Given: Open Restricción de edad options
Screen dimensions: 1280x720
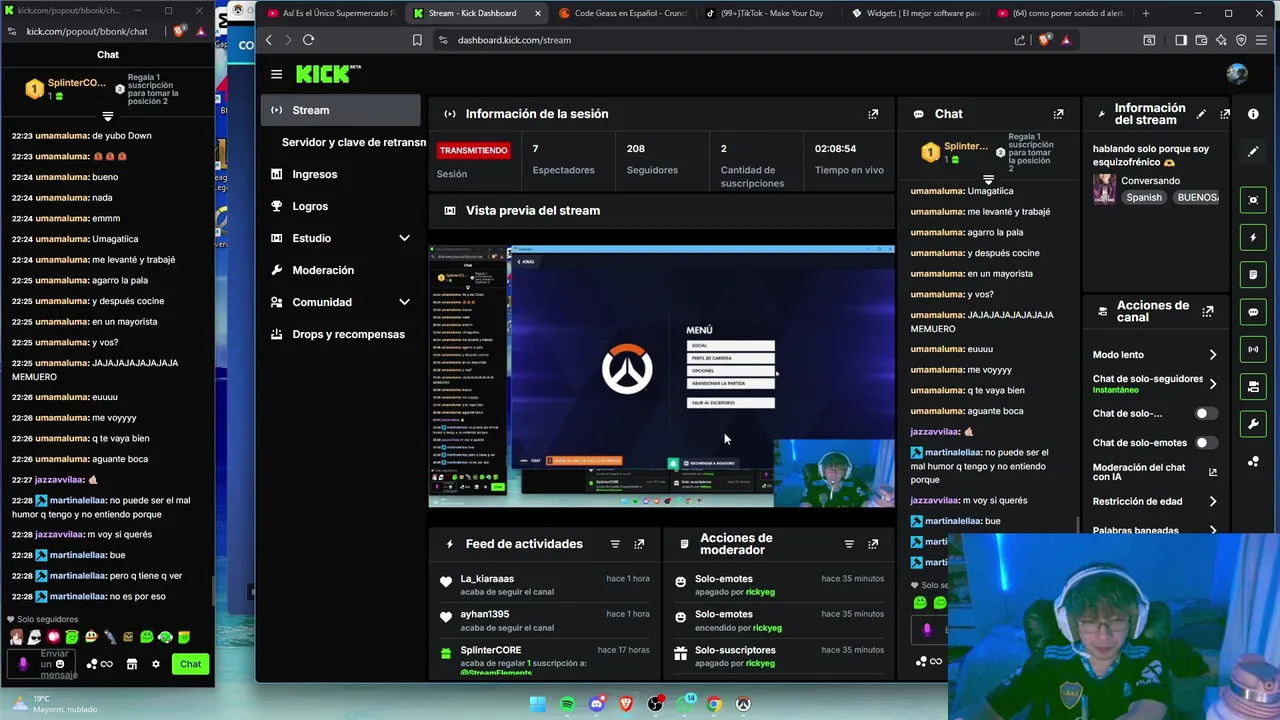Looking at the screenshot, I should [1155, 502].
